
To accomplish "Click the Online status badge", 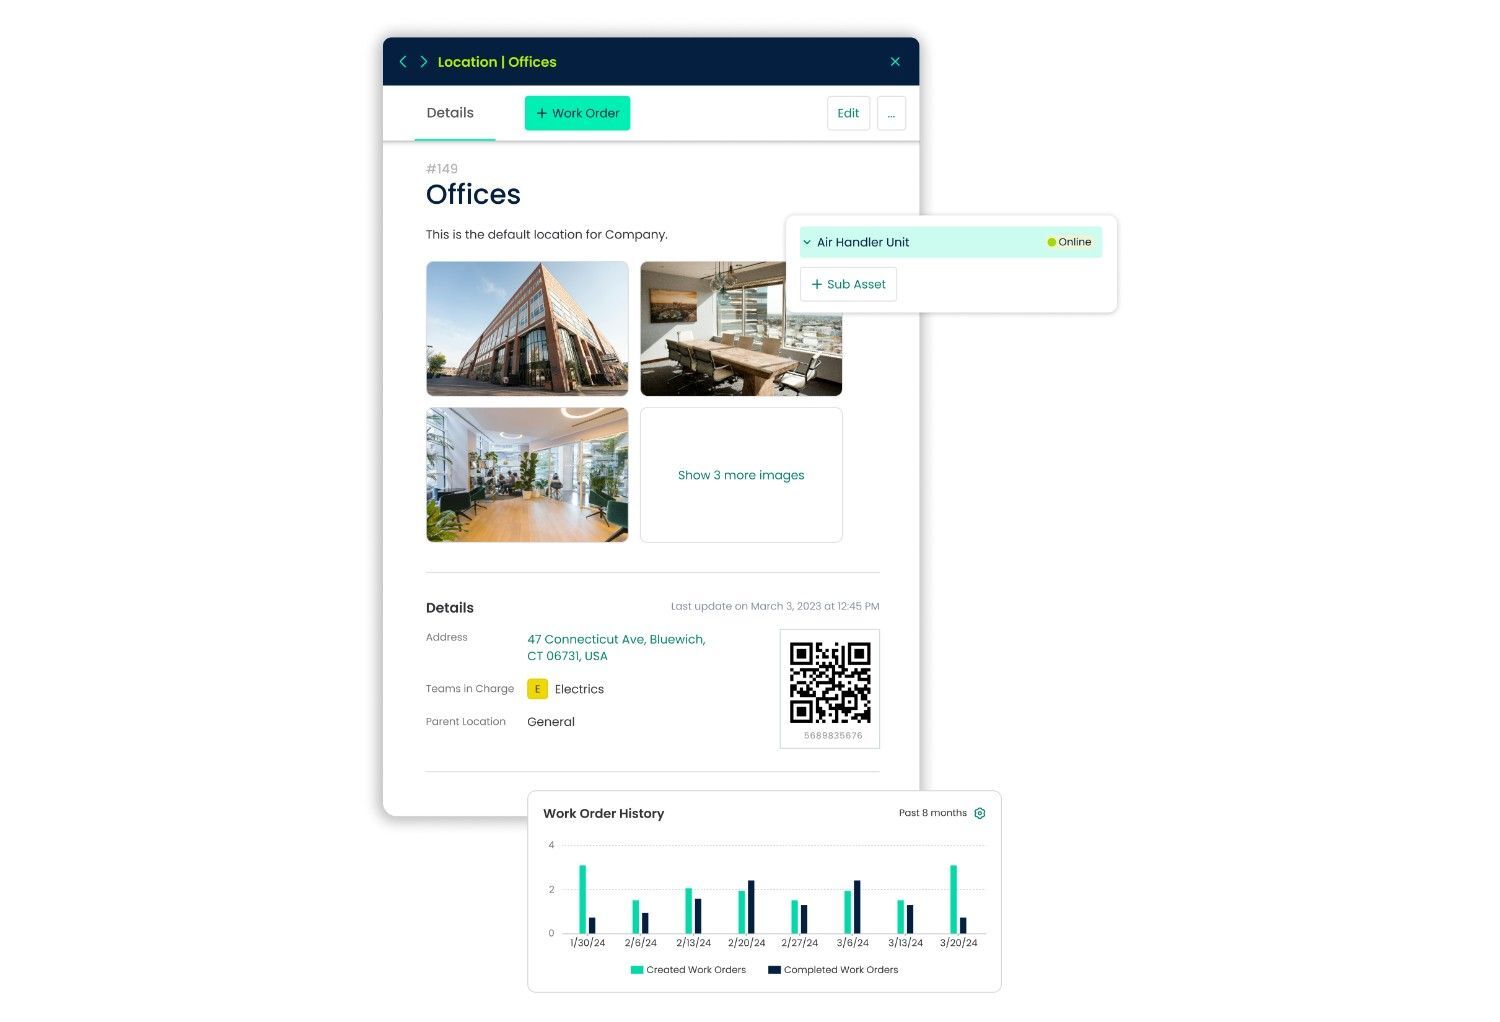I will (1069, 242).
